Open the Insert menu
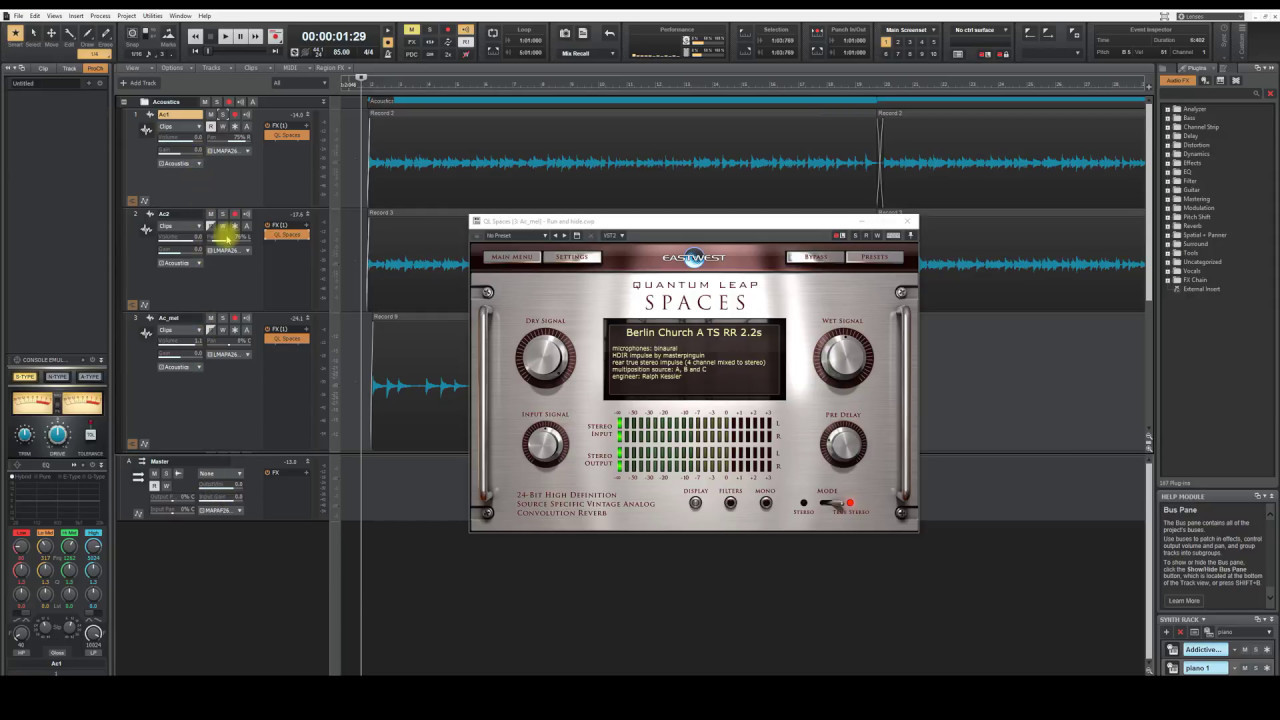Image resolution: width=1280 pixels, height=720 pixels. (76, 16)
